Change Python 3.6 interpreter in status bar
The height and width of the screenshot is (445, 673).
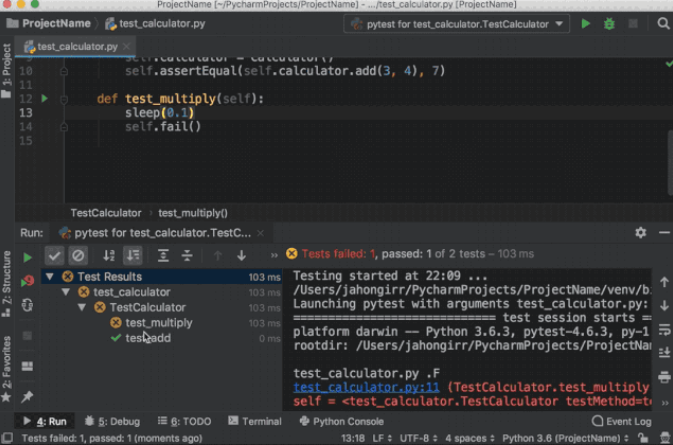(566, 438)
